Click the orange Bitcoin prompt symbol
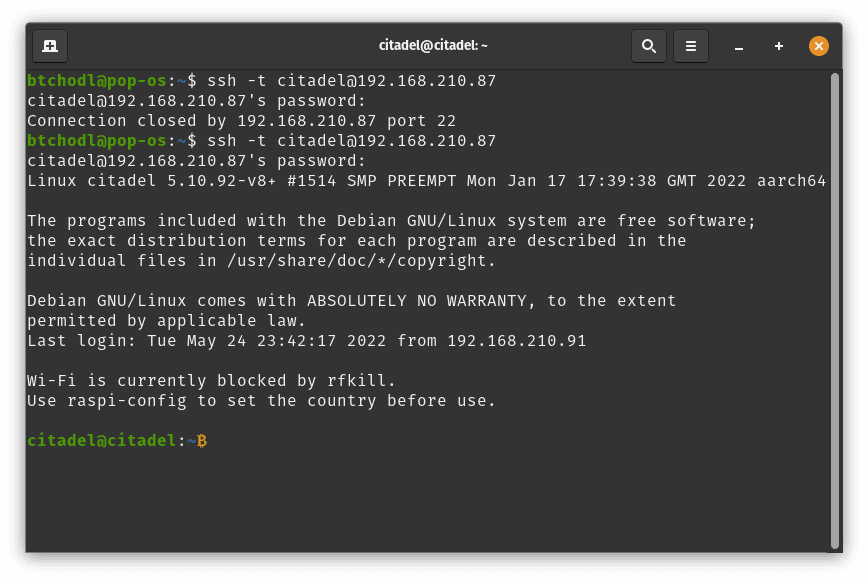Image resolution: width=868 pixels, height=581 pixels. tap(202, 440)
